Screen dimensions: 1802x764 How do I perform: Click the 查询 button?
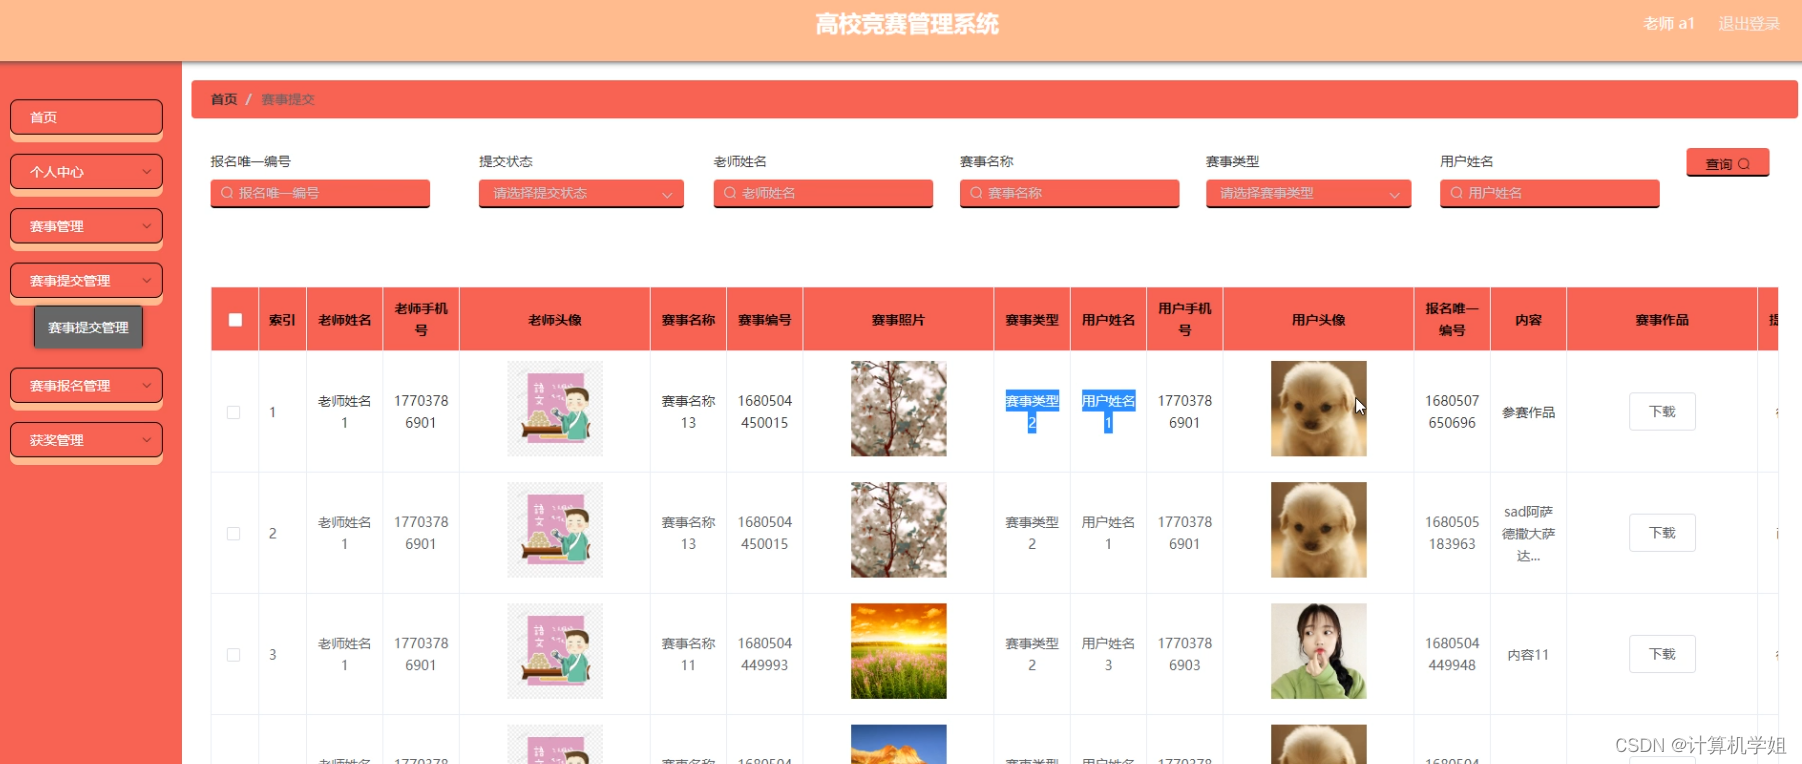pos(1727,163)
